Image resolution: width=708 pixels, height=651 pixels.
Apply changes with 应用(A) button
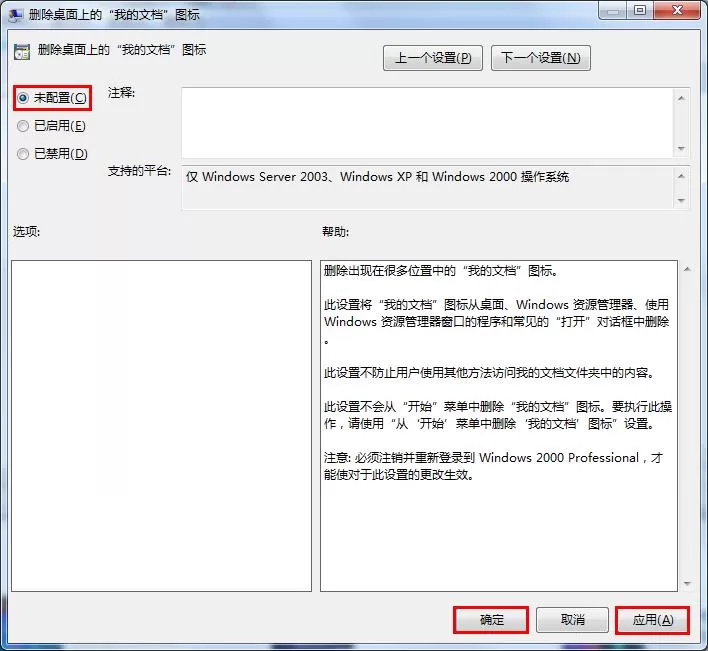click(652, 620)
